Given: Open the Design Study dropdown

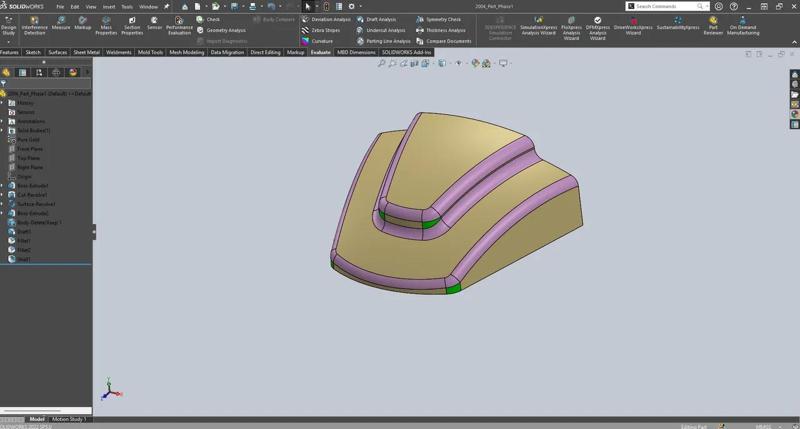Looking at the screenshot, I should point(9,39).
